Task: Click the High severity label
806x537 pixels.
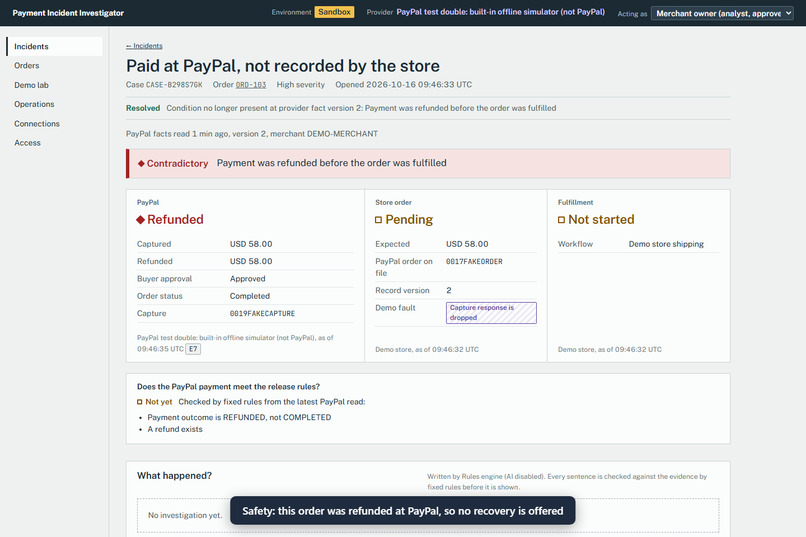Action: click(300, 85)
